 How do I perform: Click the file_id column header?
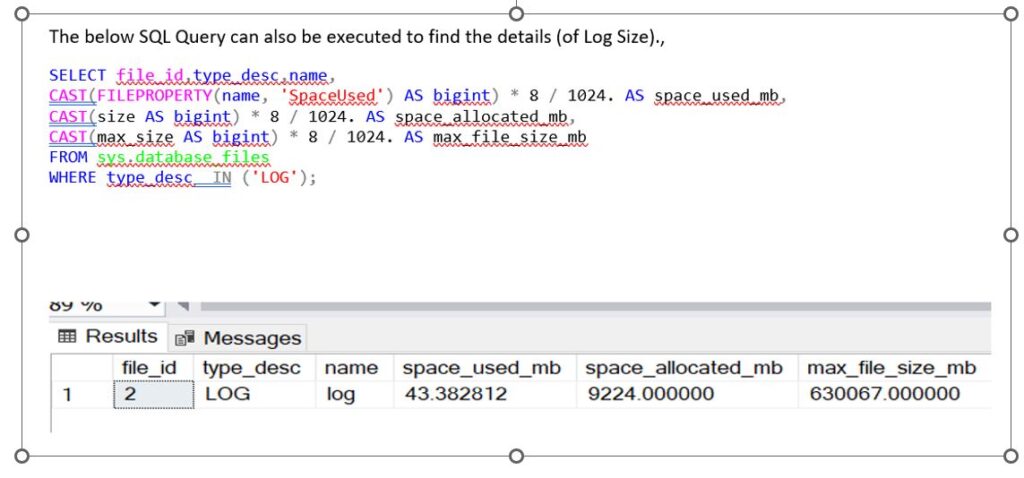[149, 367]
